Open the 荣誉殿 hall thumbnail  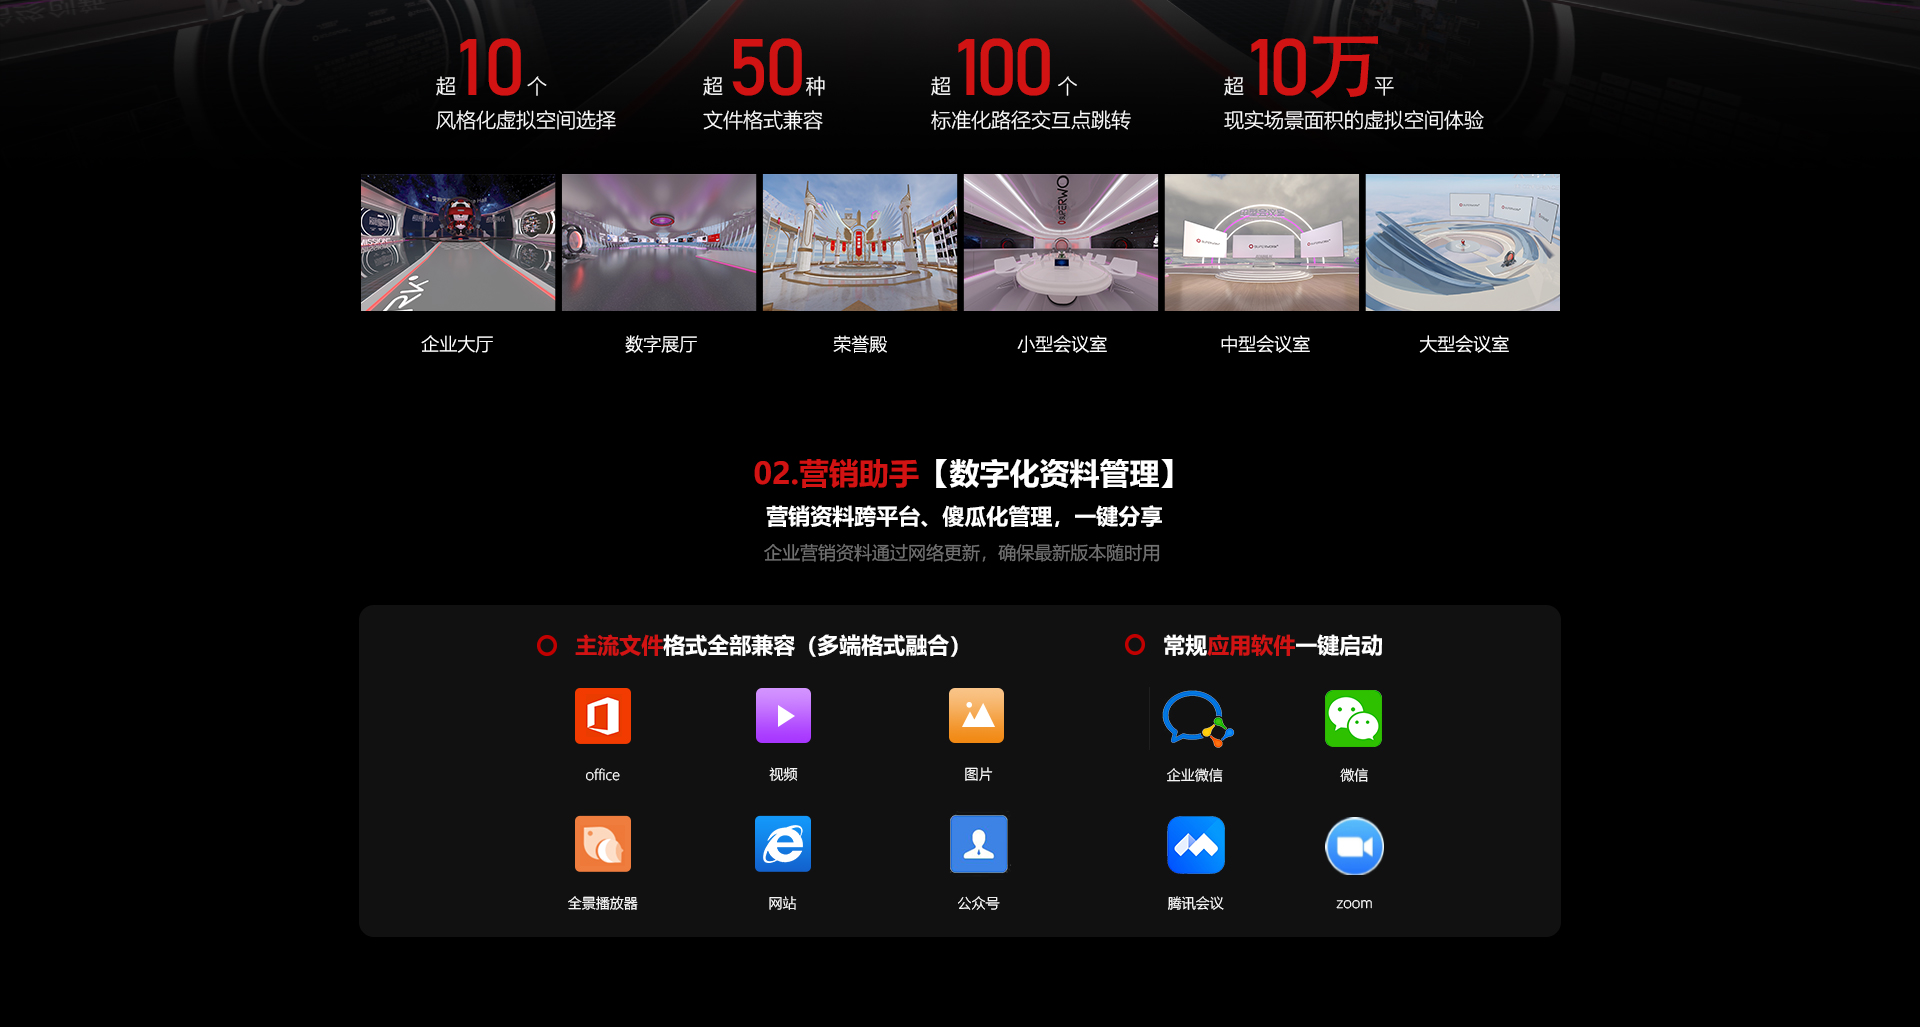click(860, 242)
